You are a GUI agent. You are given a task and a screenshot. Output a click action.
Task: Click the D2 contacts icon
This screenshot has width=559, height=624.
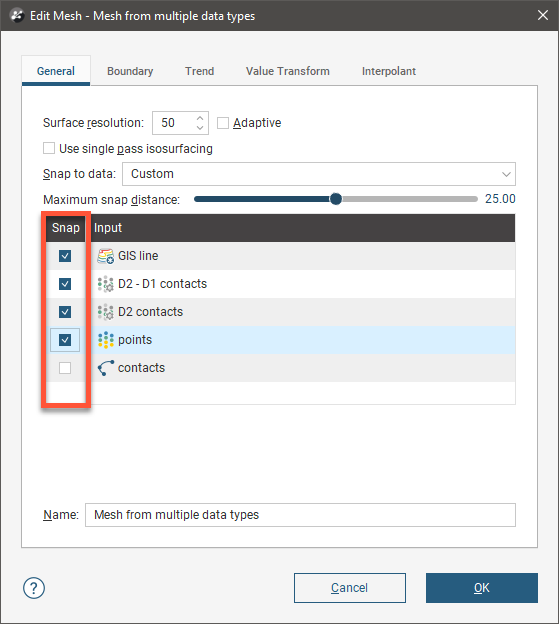(105, 312)
